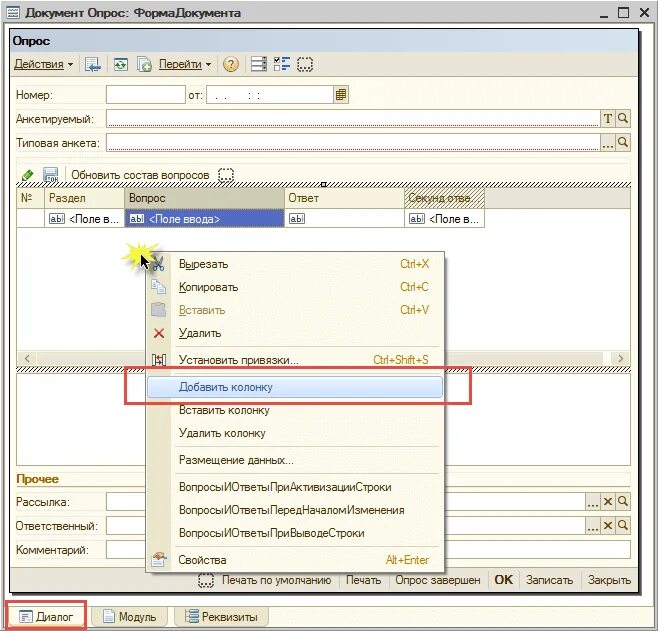Click the green pencil edit icon

pyautogui.click(x=27, y=175)
